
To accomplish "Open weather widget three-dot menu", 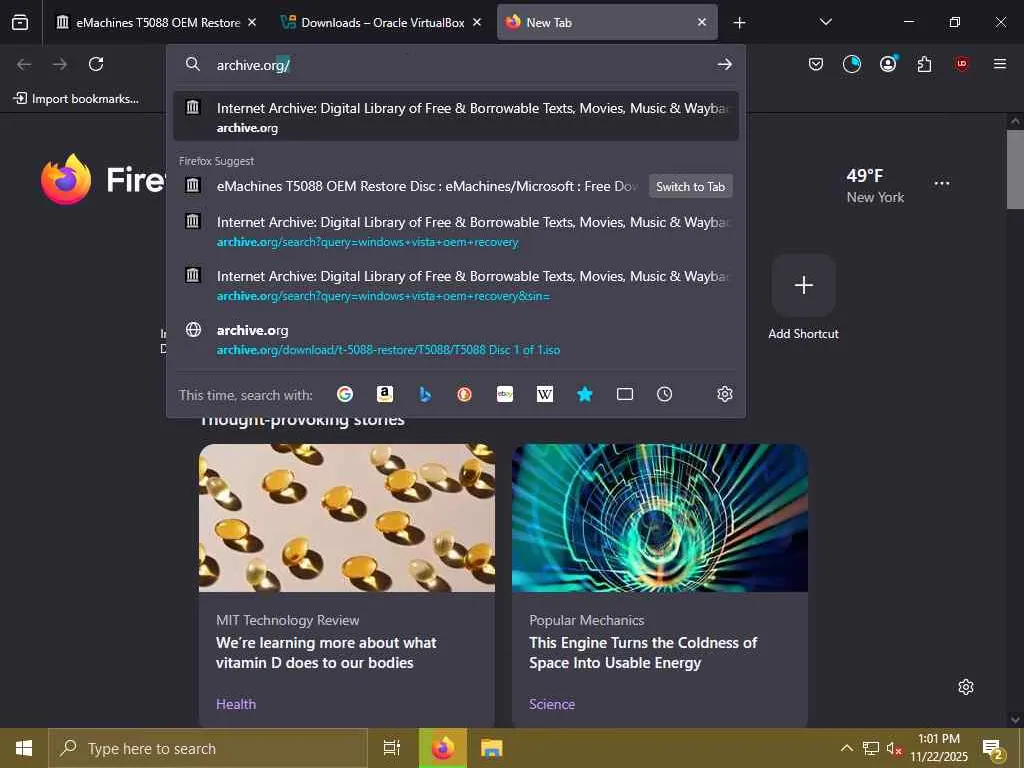I will (942, 184).
